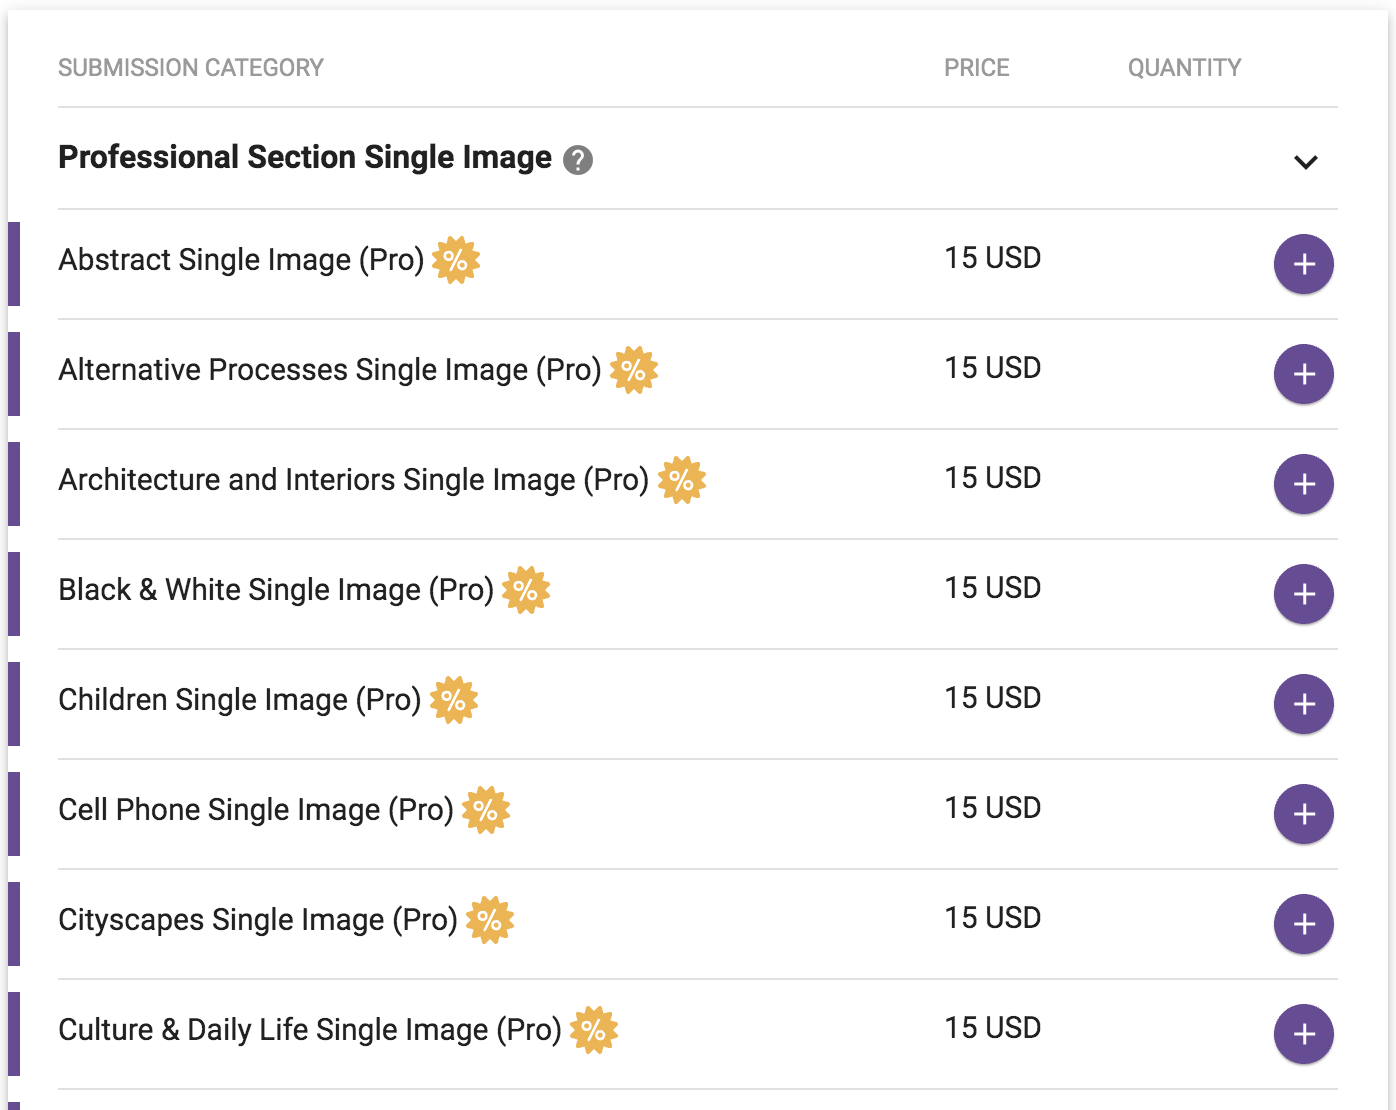Add Children Single Image entry
Screen dimensions: 1396x1110
[1303, 704]
